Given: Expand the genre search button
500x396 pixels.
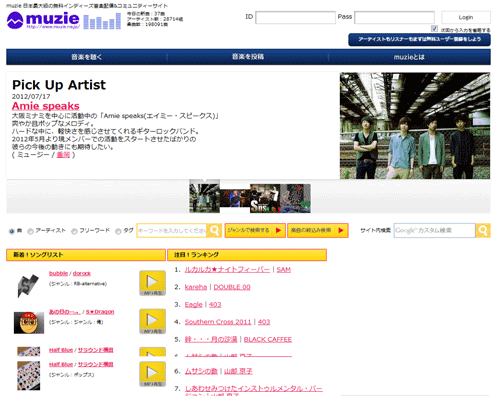Looking at the screenshot, I should (255, 230).
